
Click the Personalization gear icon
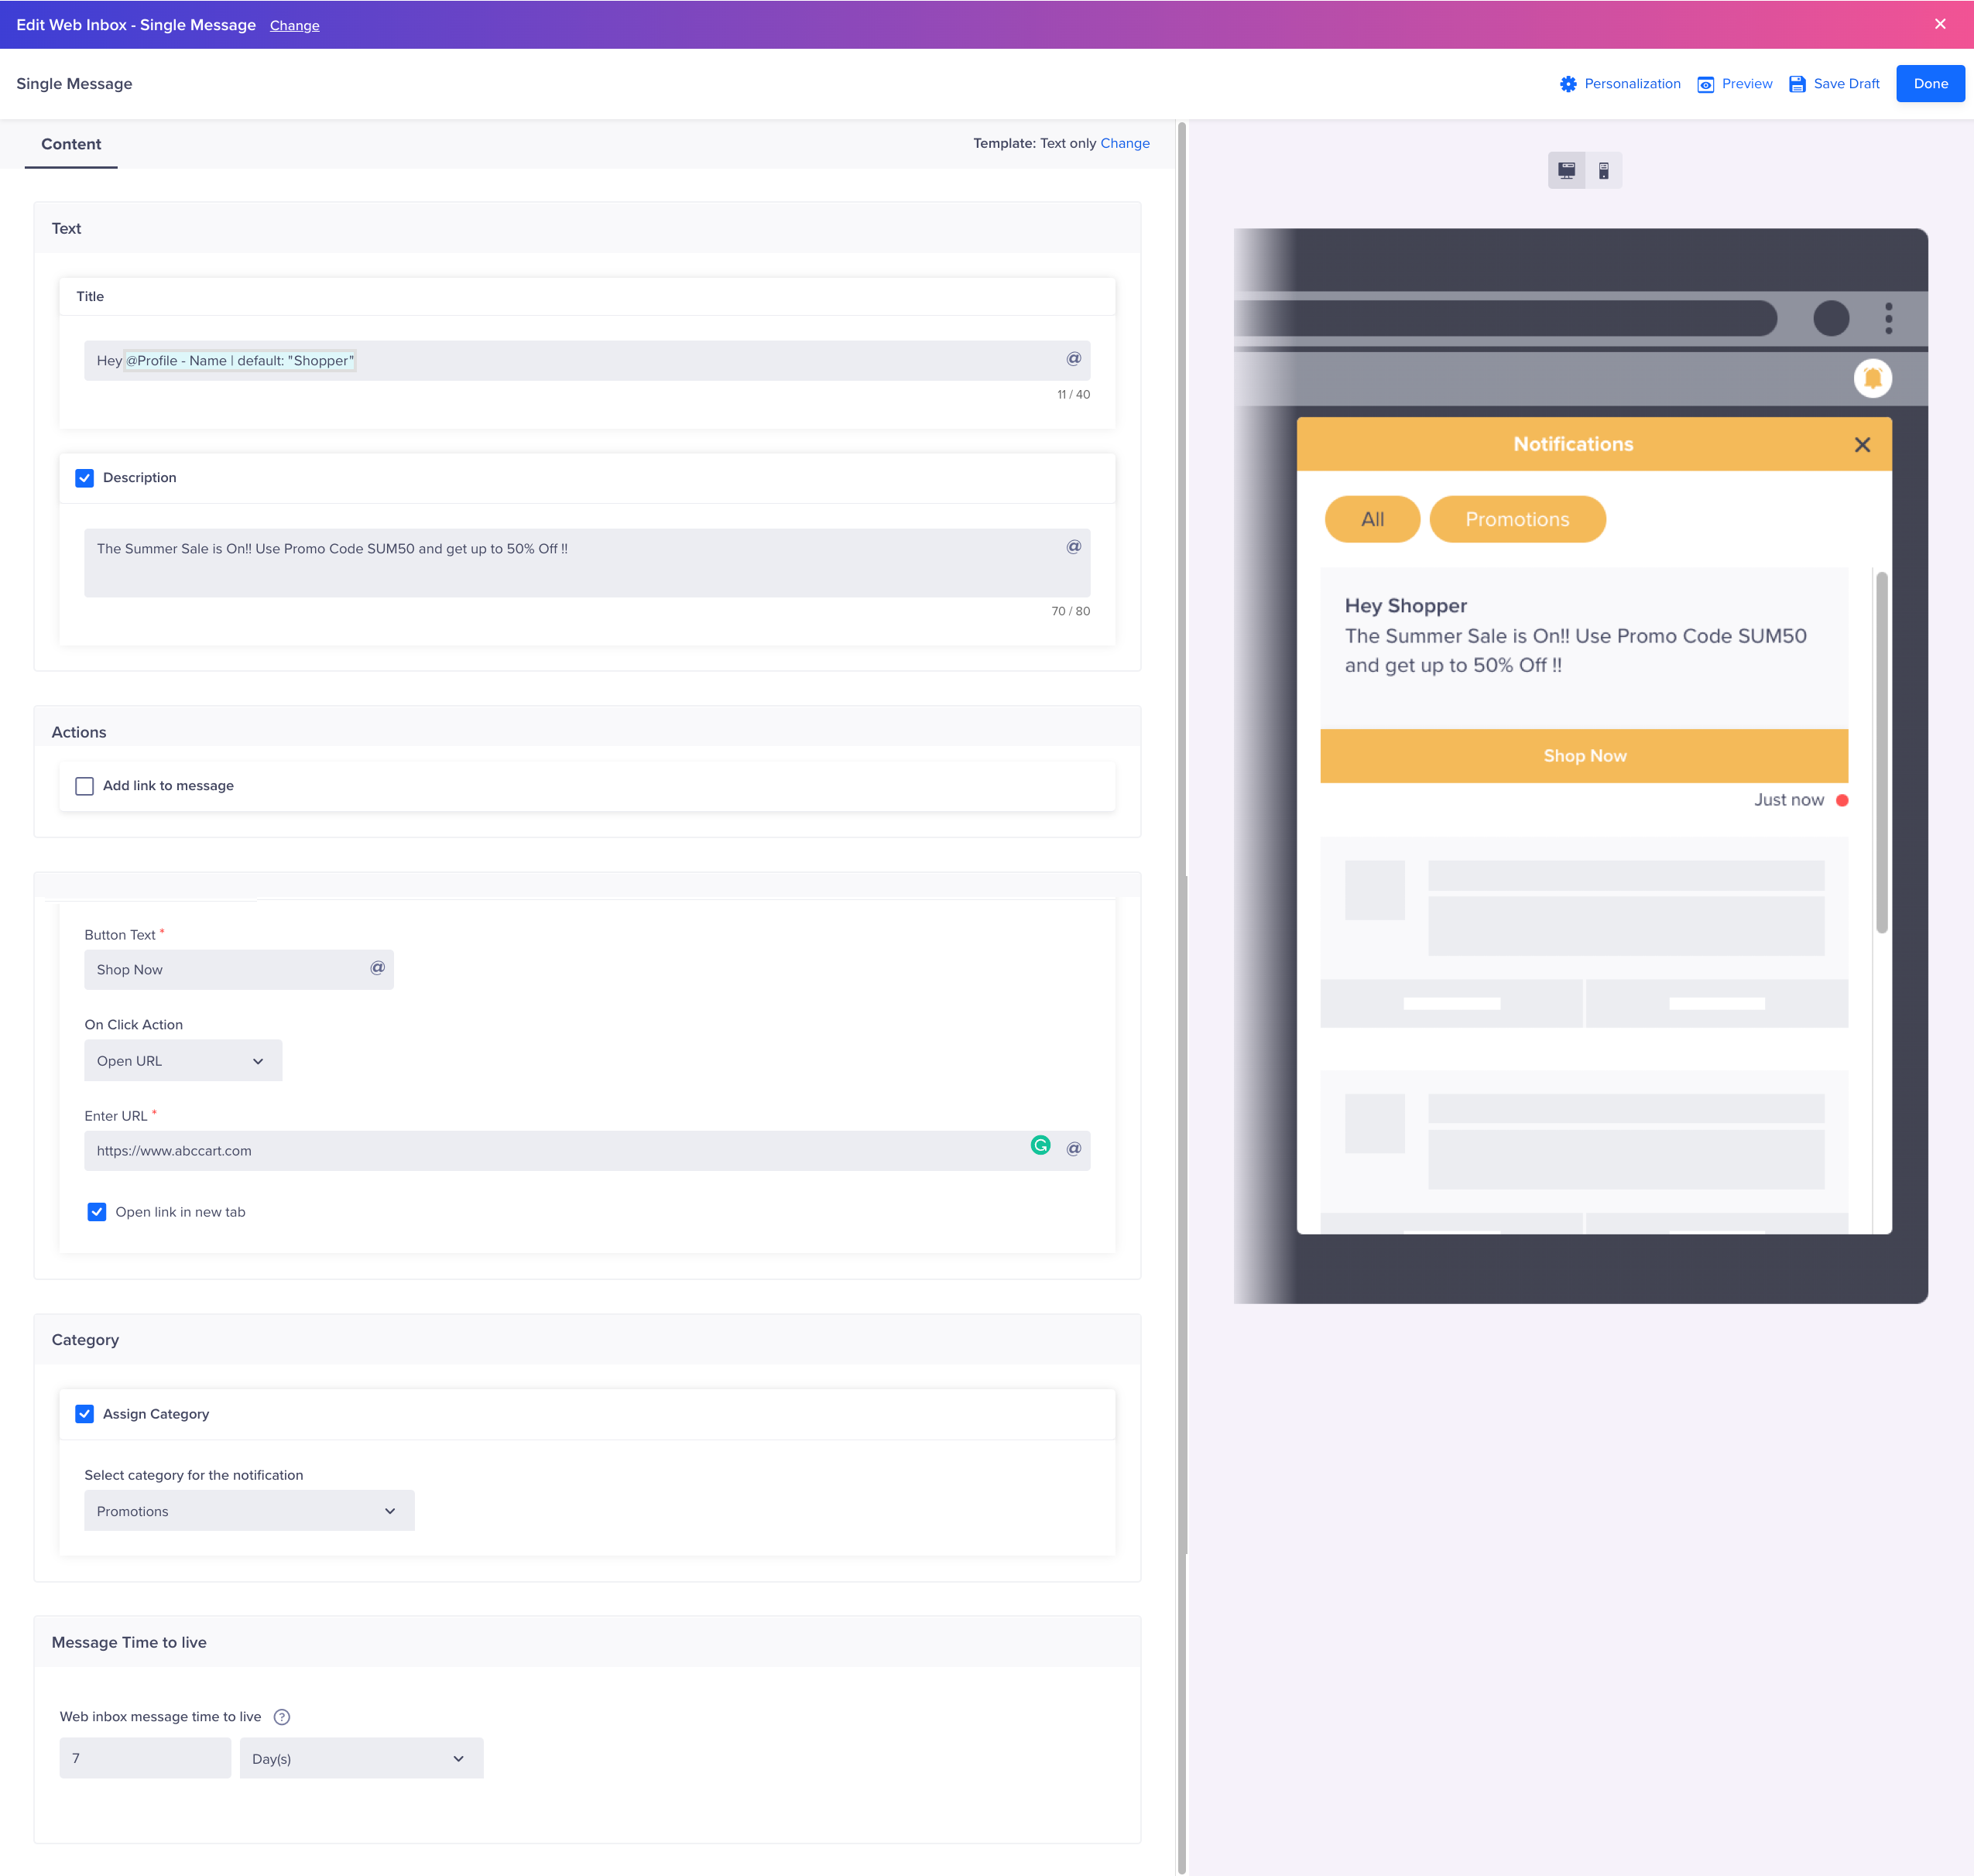point(1567,84)
